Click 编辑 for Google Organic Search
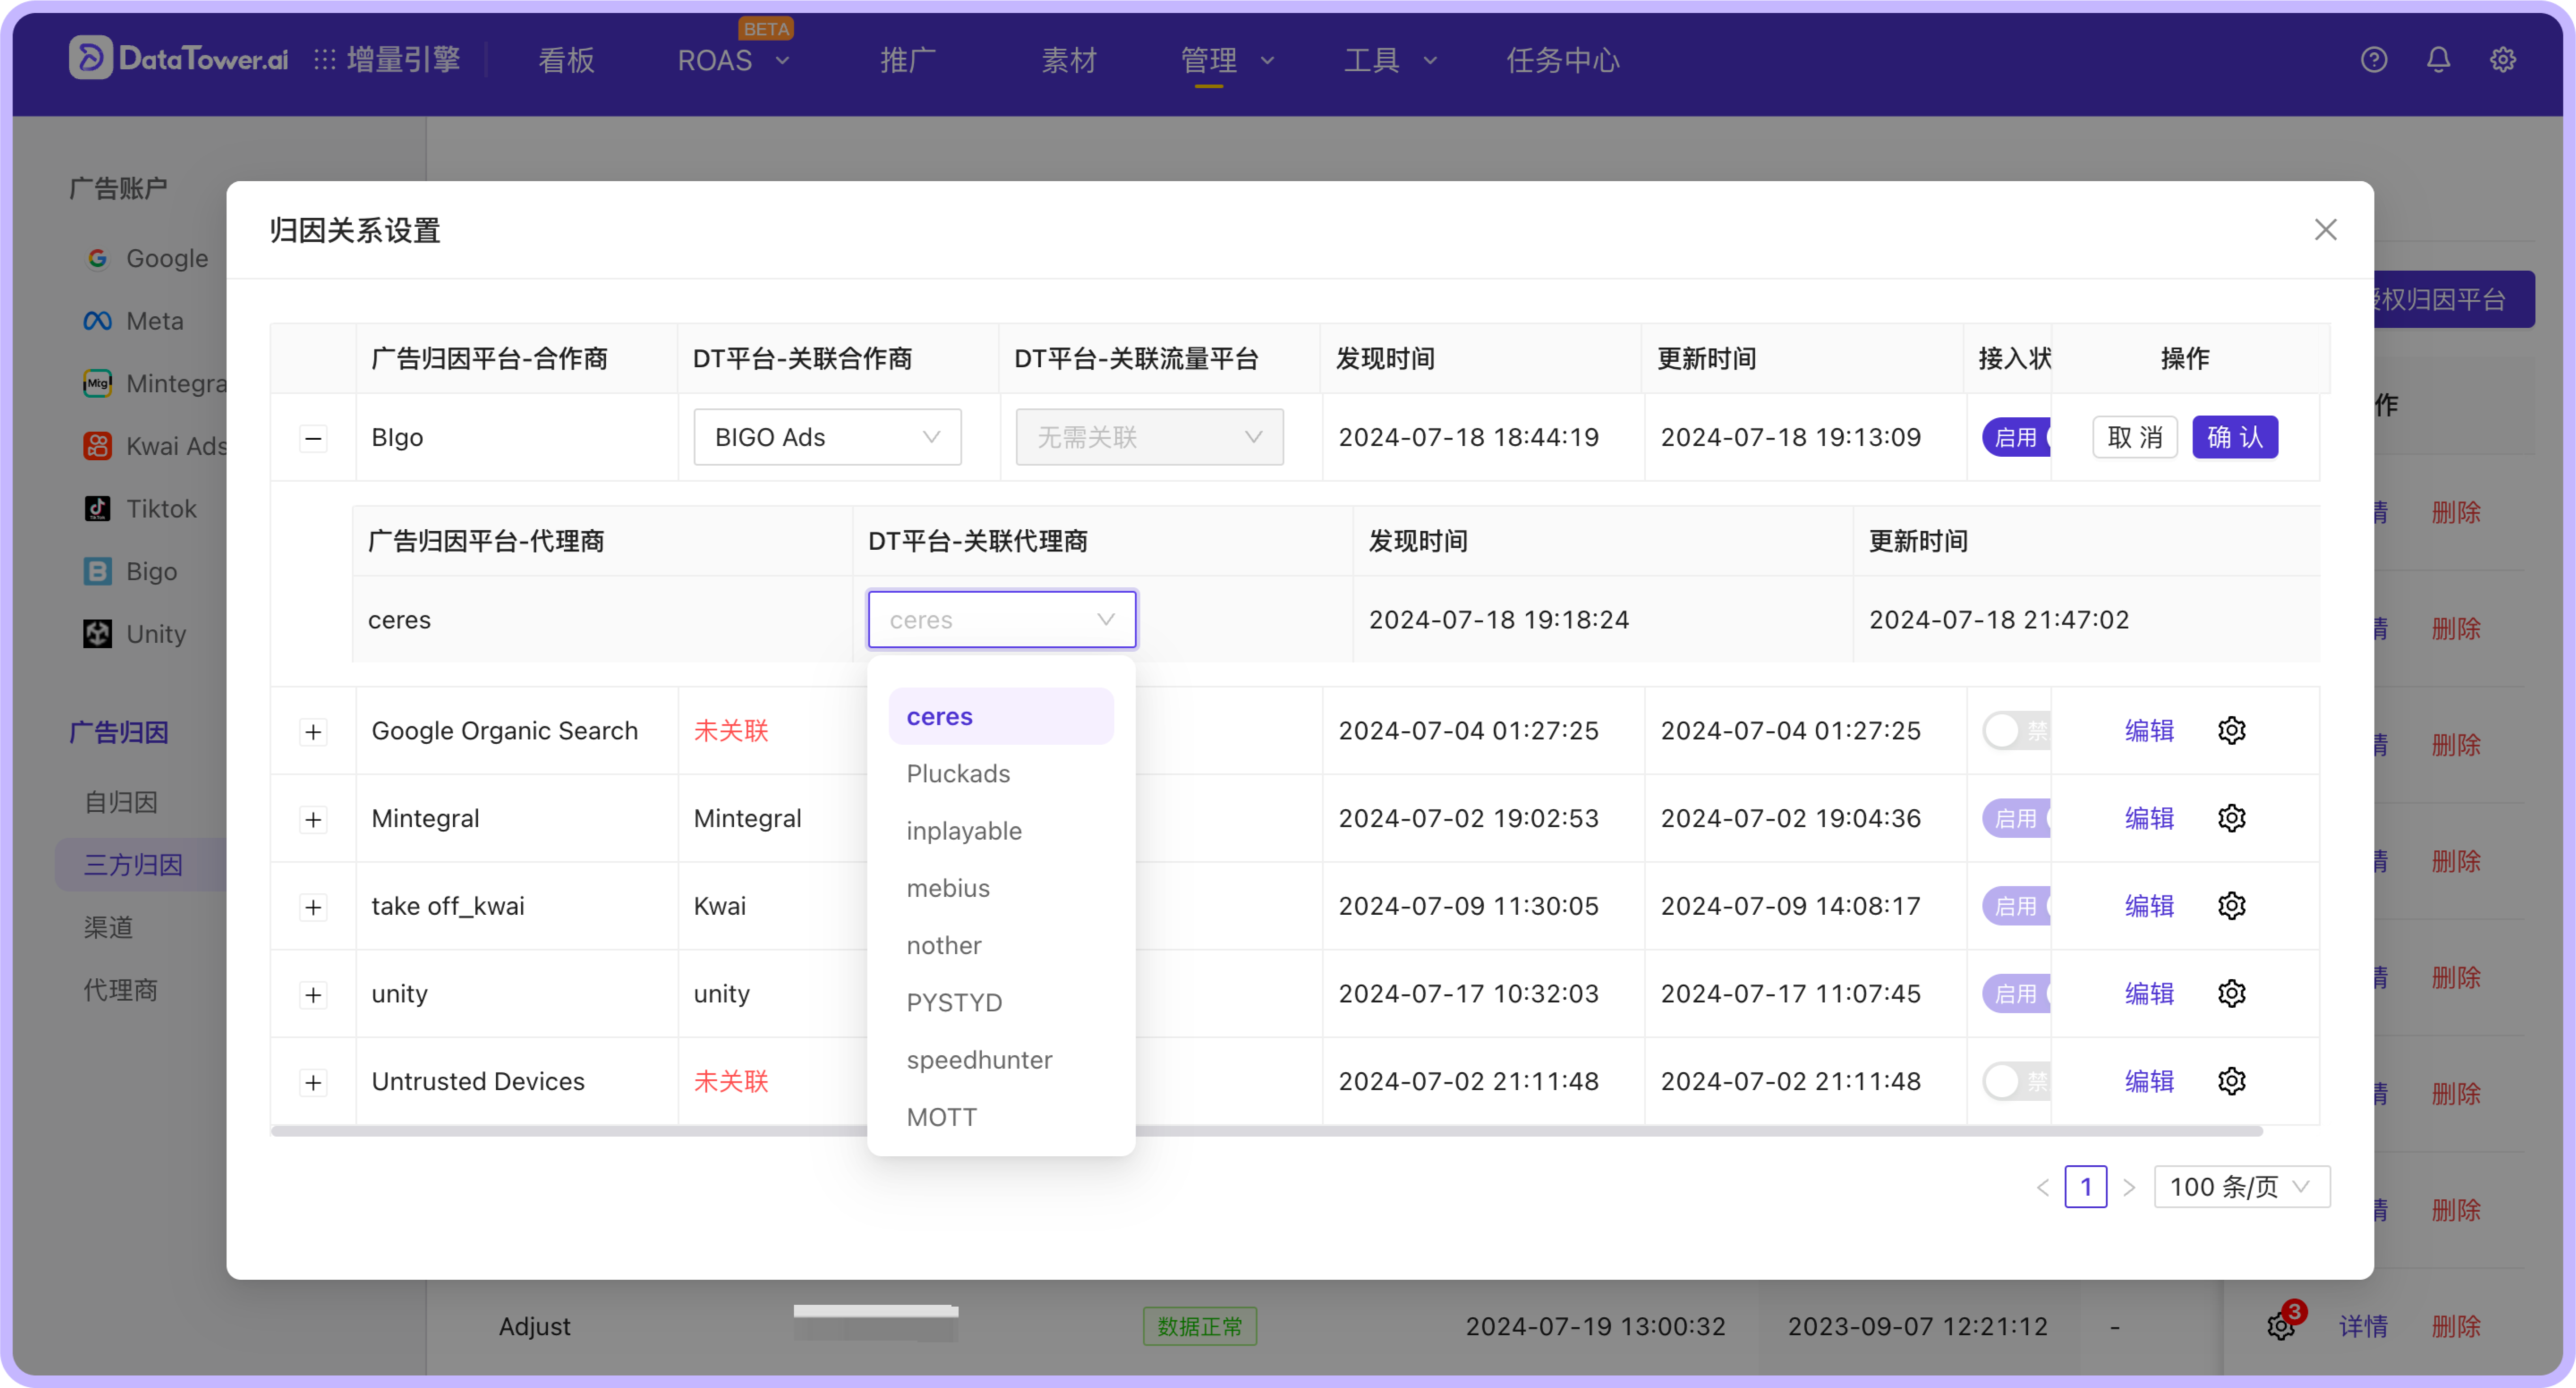 2149,730
